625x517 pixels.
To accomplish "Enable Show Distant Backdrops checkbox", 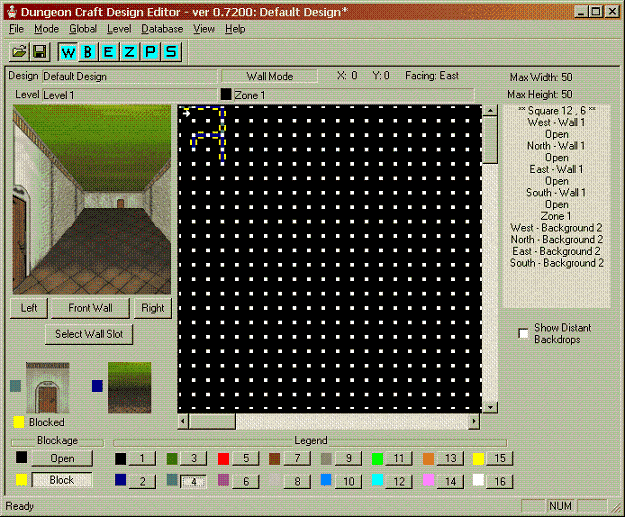I will [x=523, y=333].
